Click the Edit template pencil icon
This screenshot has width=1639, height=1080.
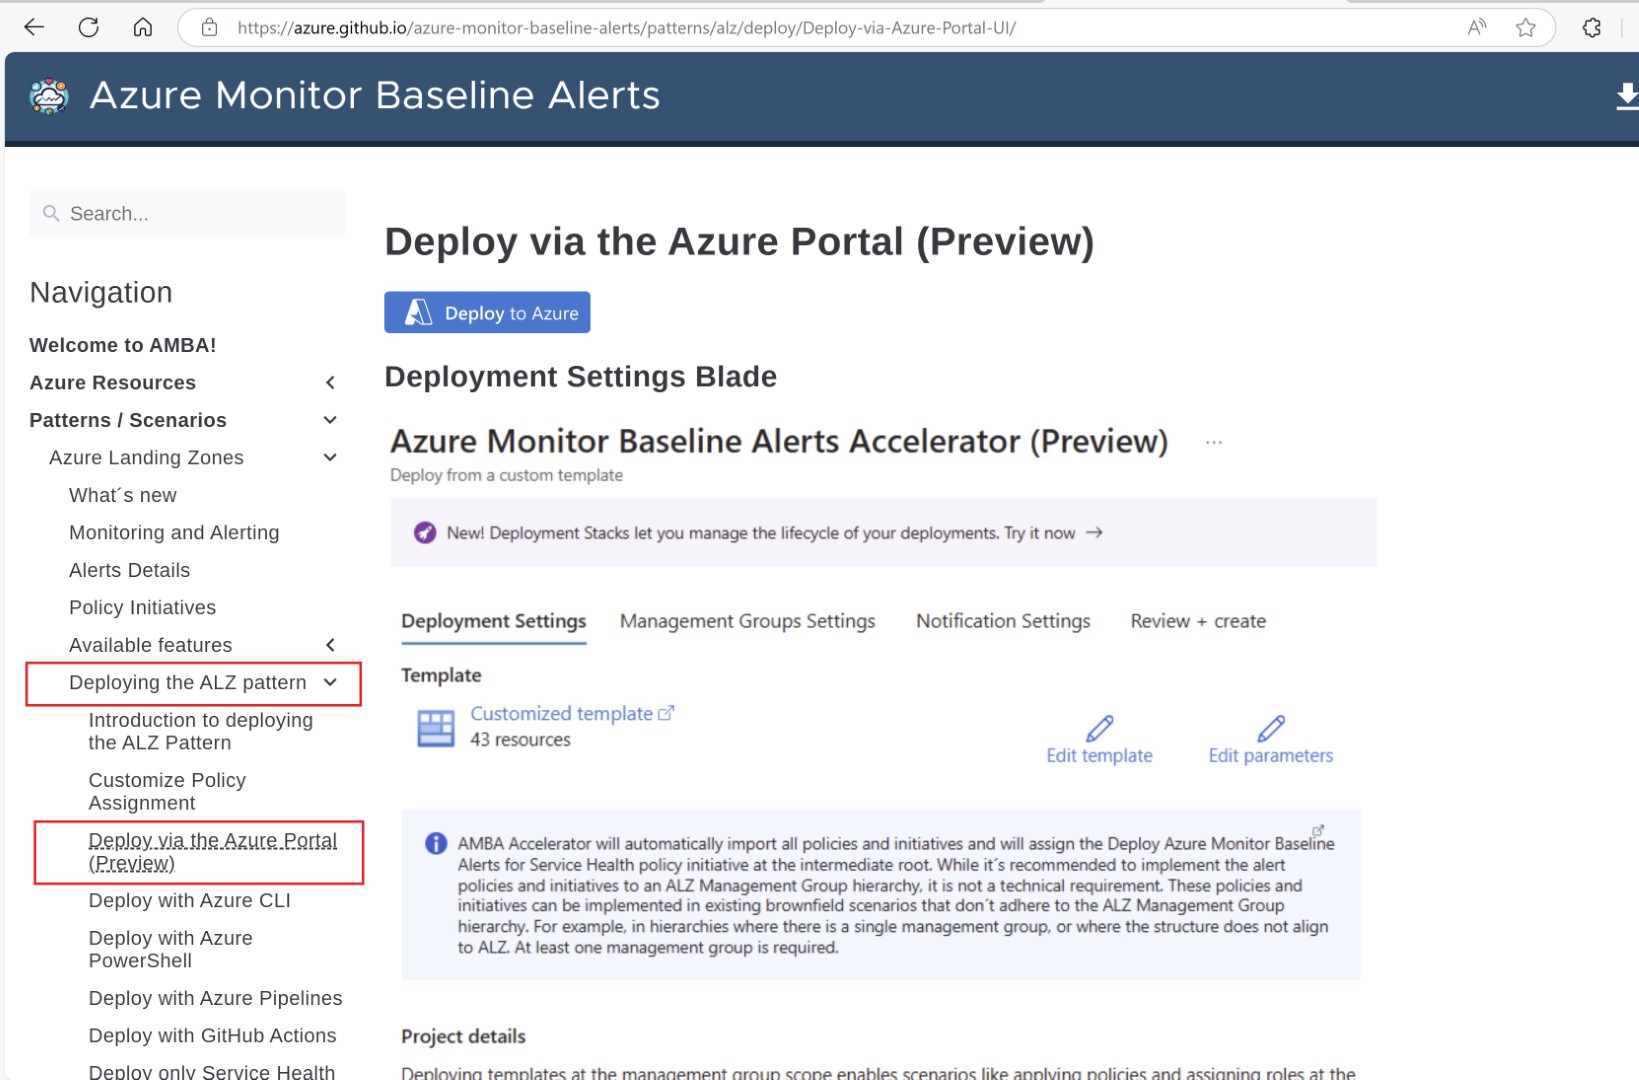(1099, 728)
